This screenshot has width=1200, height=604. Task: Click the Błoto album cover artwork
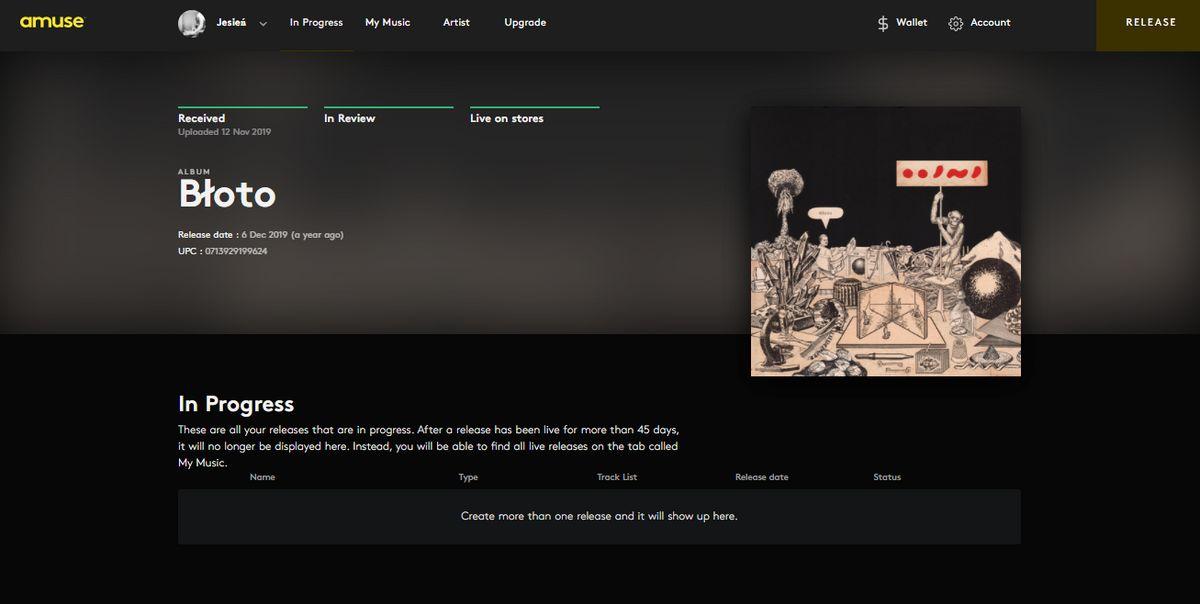886,242
